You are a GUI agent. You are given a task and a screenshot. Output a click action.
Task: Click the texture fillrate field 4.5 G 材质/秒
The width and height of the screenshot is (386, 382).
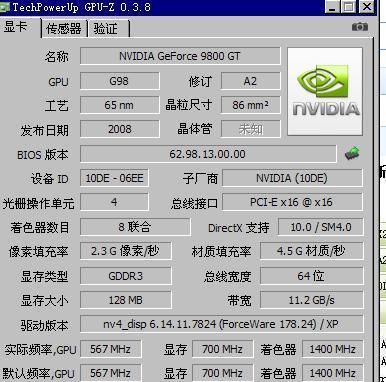(x=311, y=251)
